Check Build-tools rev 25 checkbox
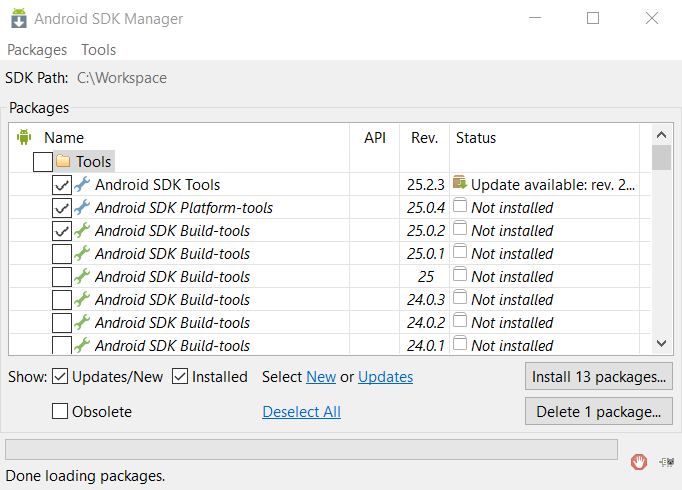Image resolution: width=682 pixels, height=490 pixels. point(62,277)
